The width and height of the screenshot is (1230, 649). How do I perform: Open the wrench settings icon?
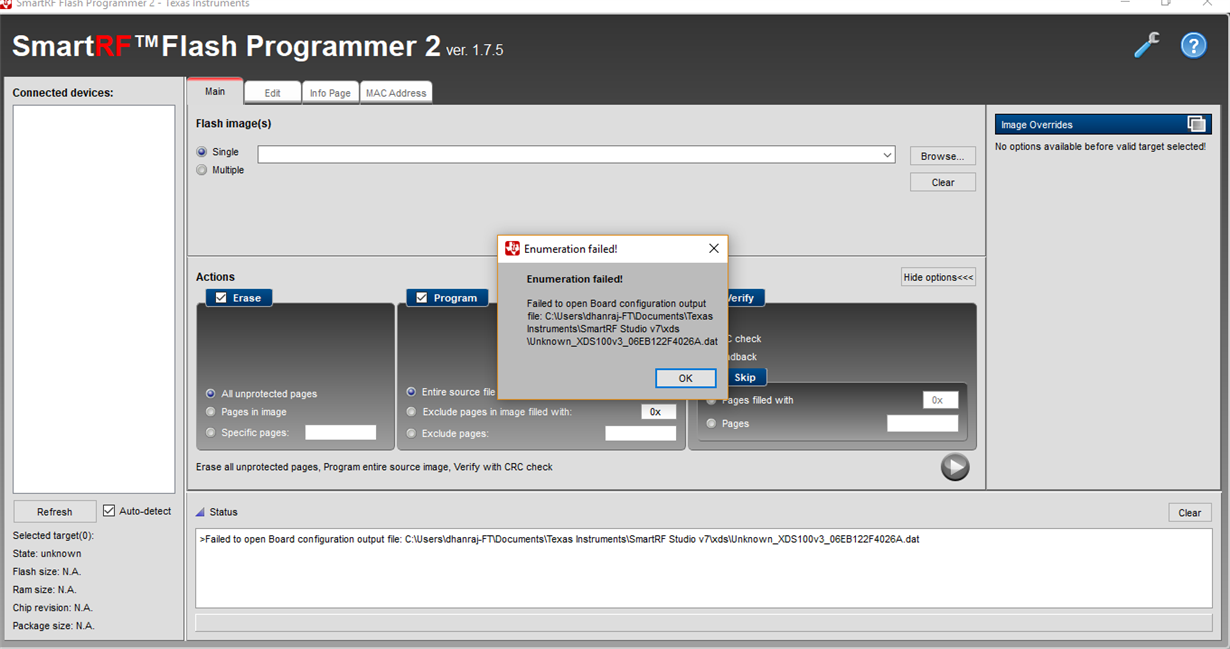pyautogui.click(x=1147, y=45)
